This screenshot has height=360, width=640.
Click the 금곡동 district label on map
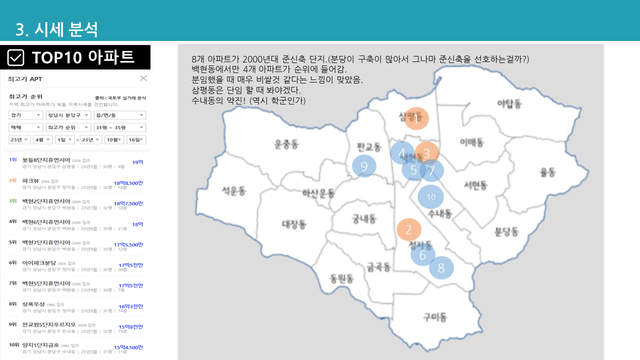point(378,267)
